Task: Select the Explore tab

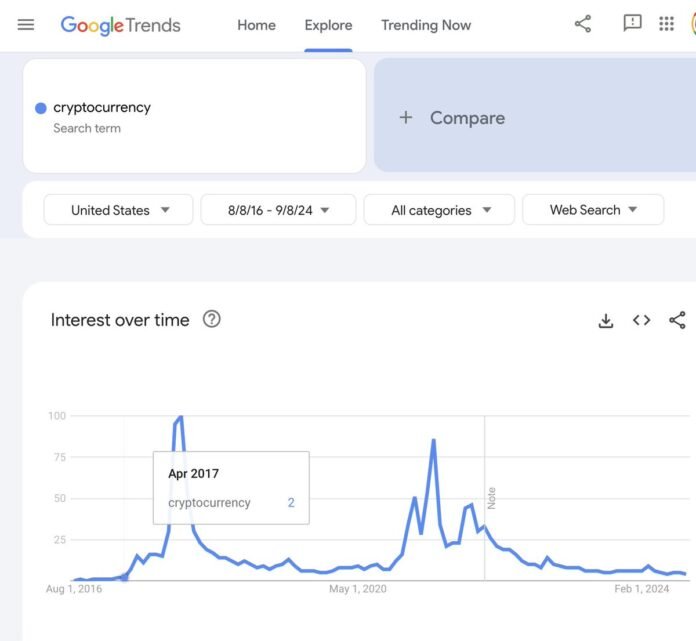Action: pos(328,25)
